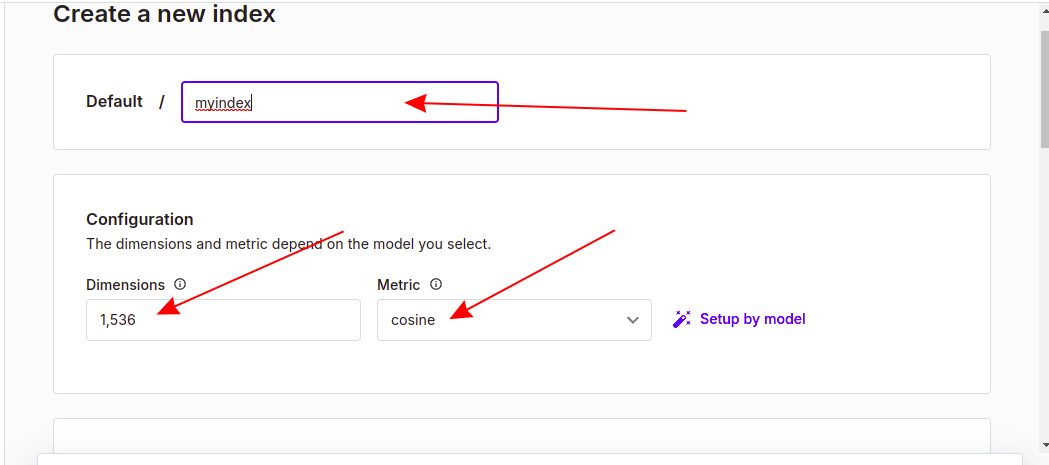Open the Setup by model link
This screenshot has width=1049, height=465.
pyautogui.click(x=752, y=319)
